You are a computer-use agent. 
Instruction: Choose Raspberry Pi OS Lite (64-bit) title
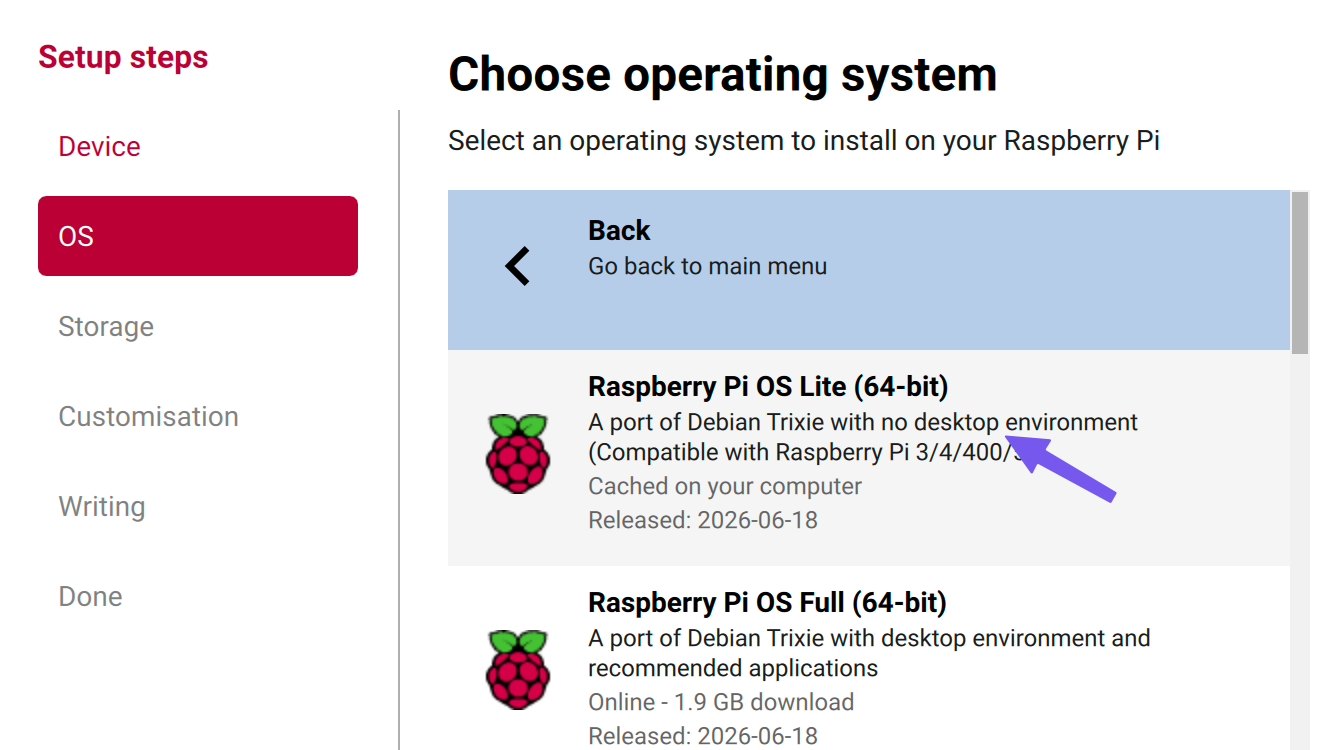pyautogui.click(x=768, y=386)
